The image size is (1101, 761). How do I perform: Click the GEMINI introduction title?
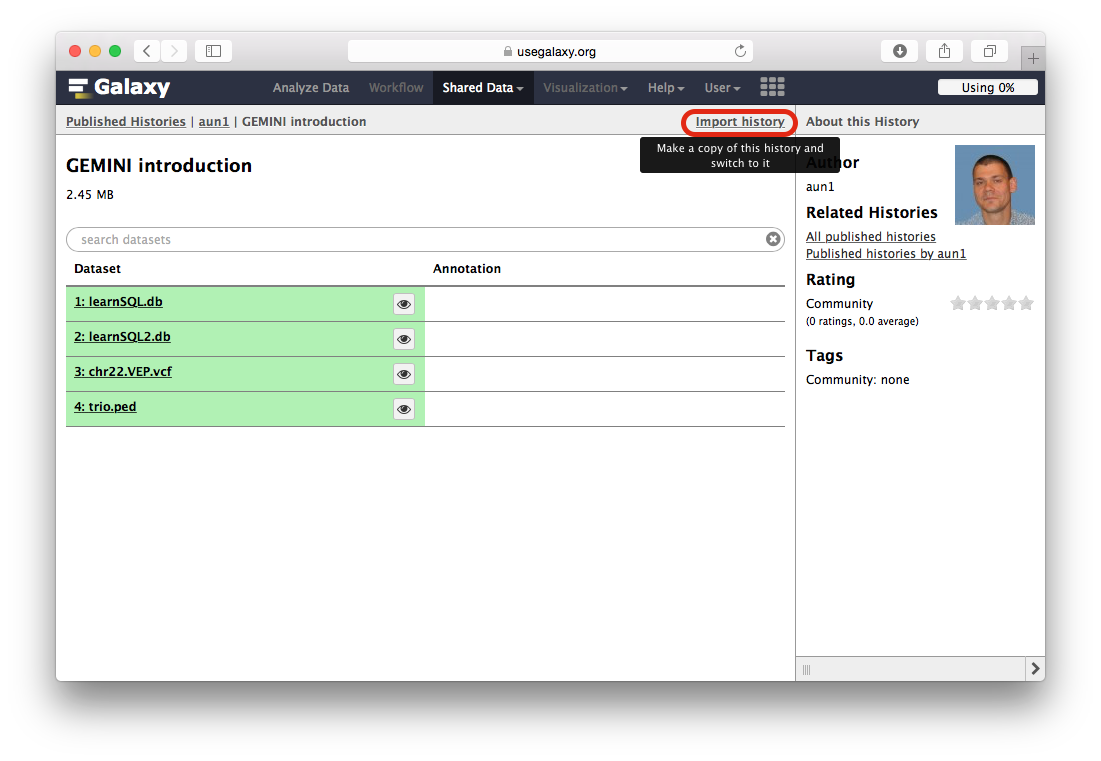[159, 165]
